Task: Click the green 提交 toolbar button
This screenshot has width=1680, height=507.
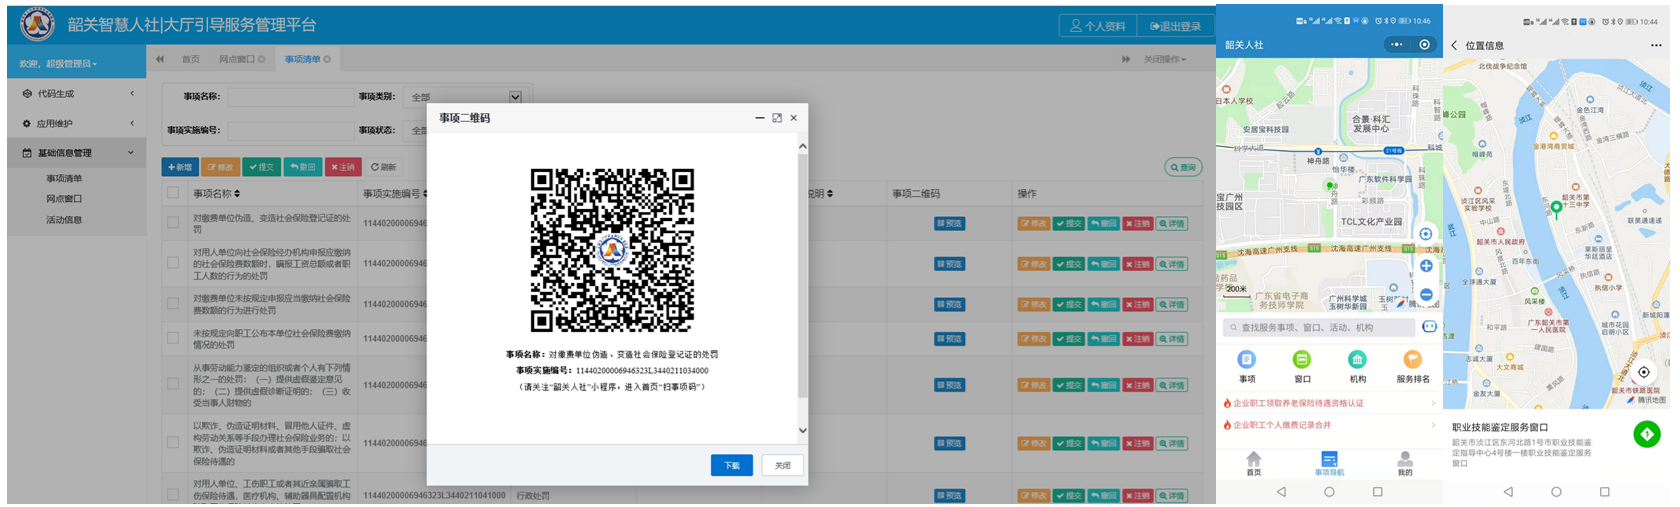Action: tap(262, 167)
